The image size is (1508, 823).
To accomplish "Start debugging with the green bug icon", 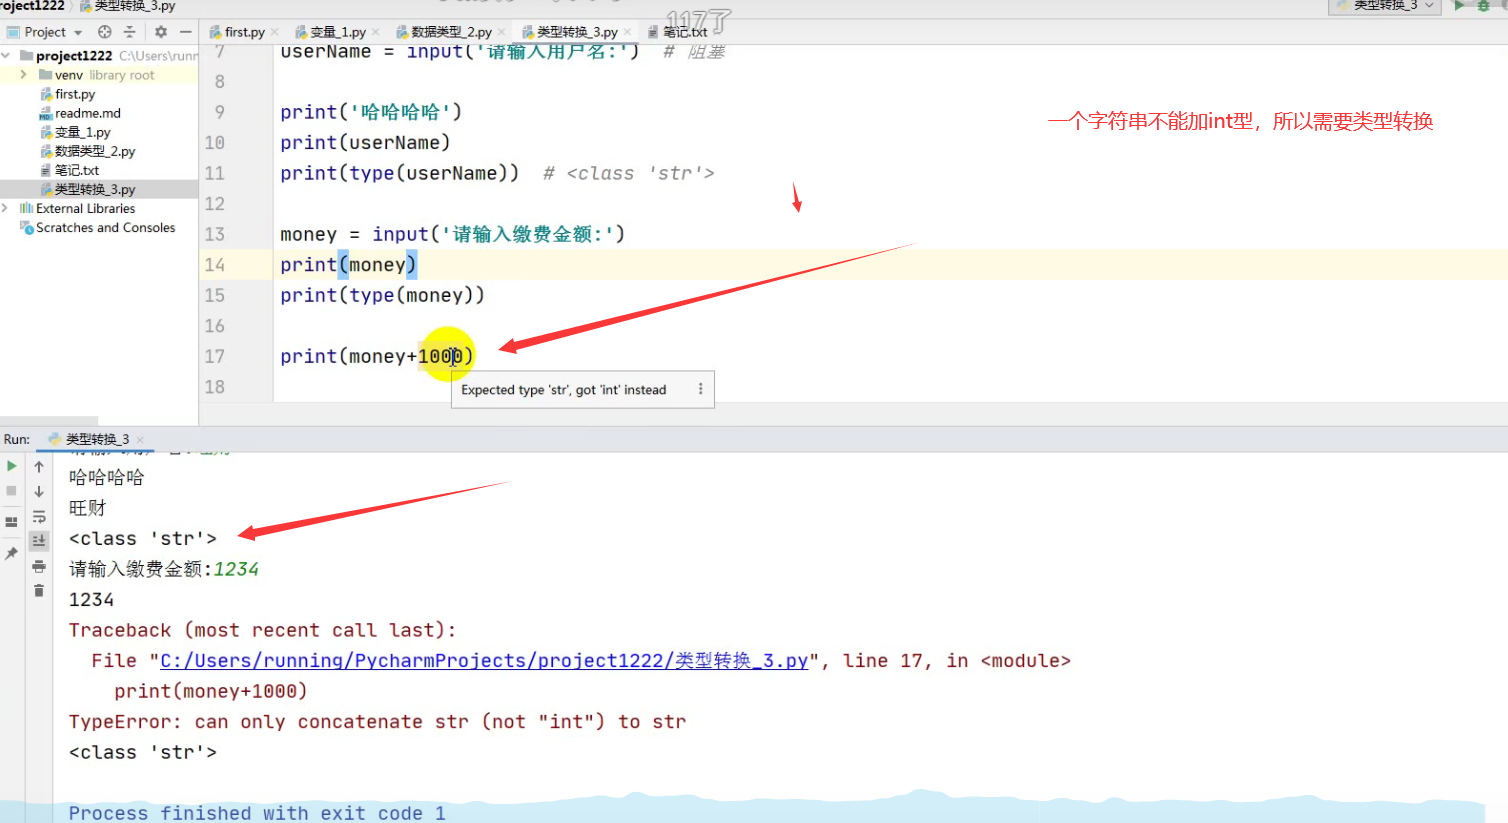I will point(1484,6).
